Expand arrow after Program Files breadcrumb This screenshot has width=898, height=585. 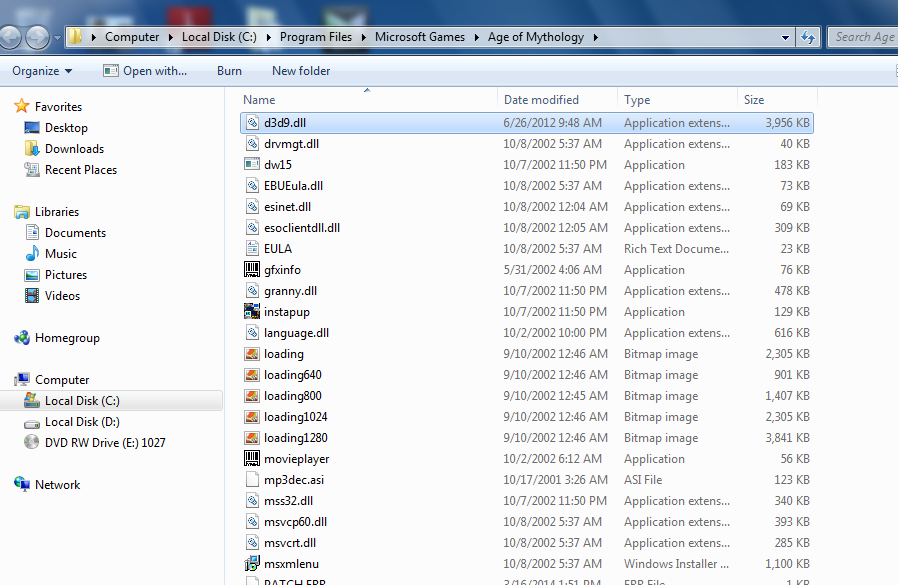364,37
